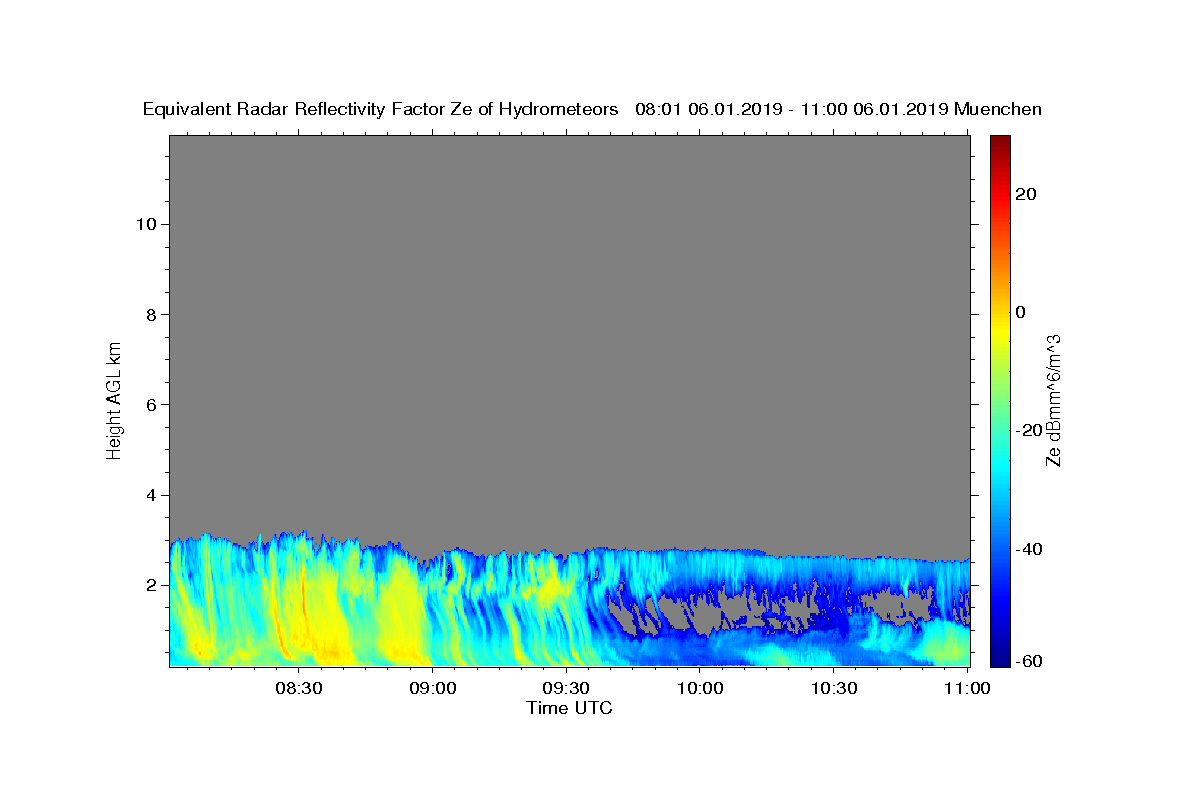Select the 09:30 time tick label
The height and width of the screenshot is (800, 1200).
tap(566, 688)
